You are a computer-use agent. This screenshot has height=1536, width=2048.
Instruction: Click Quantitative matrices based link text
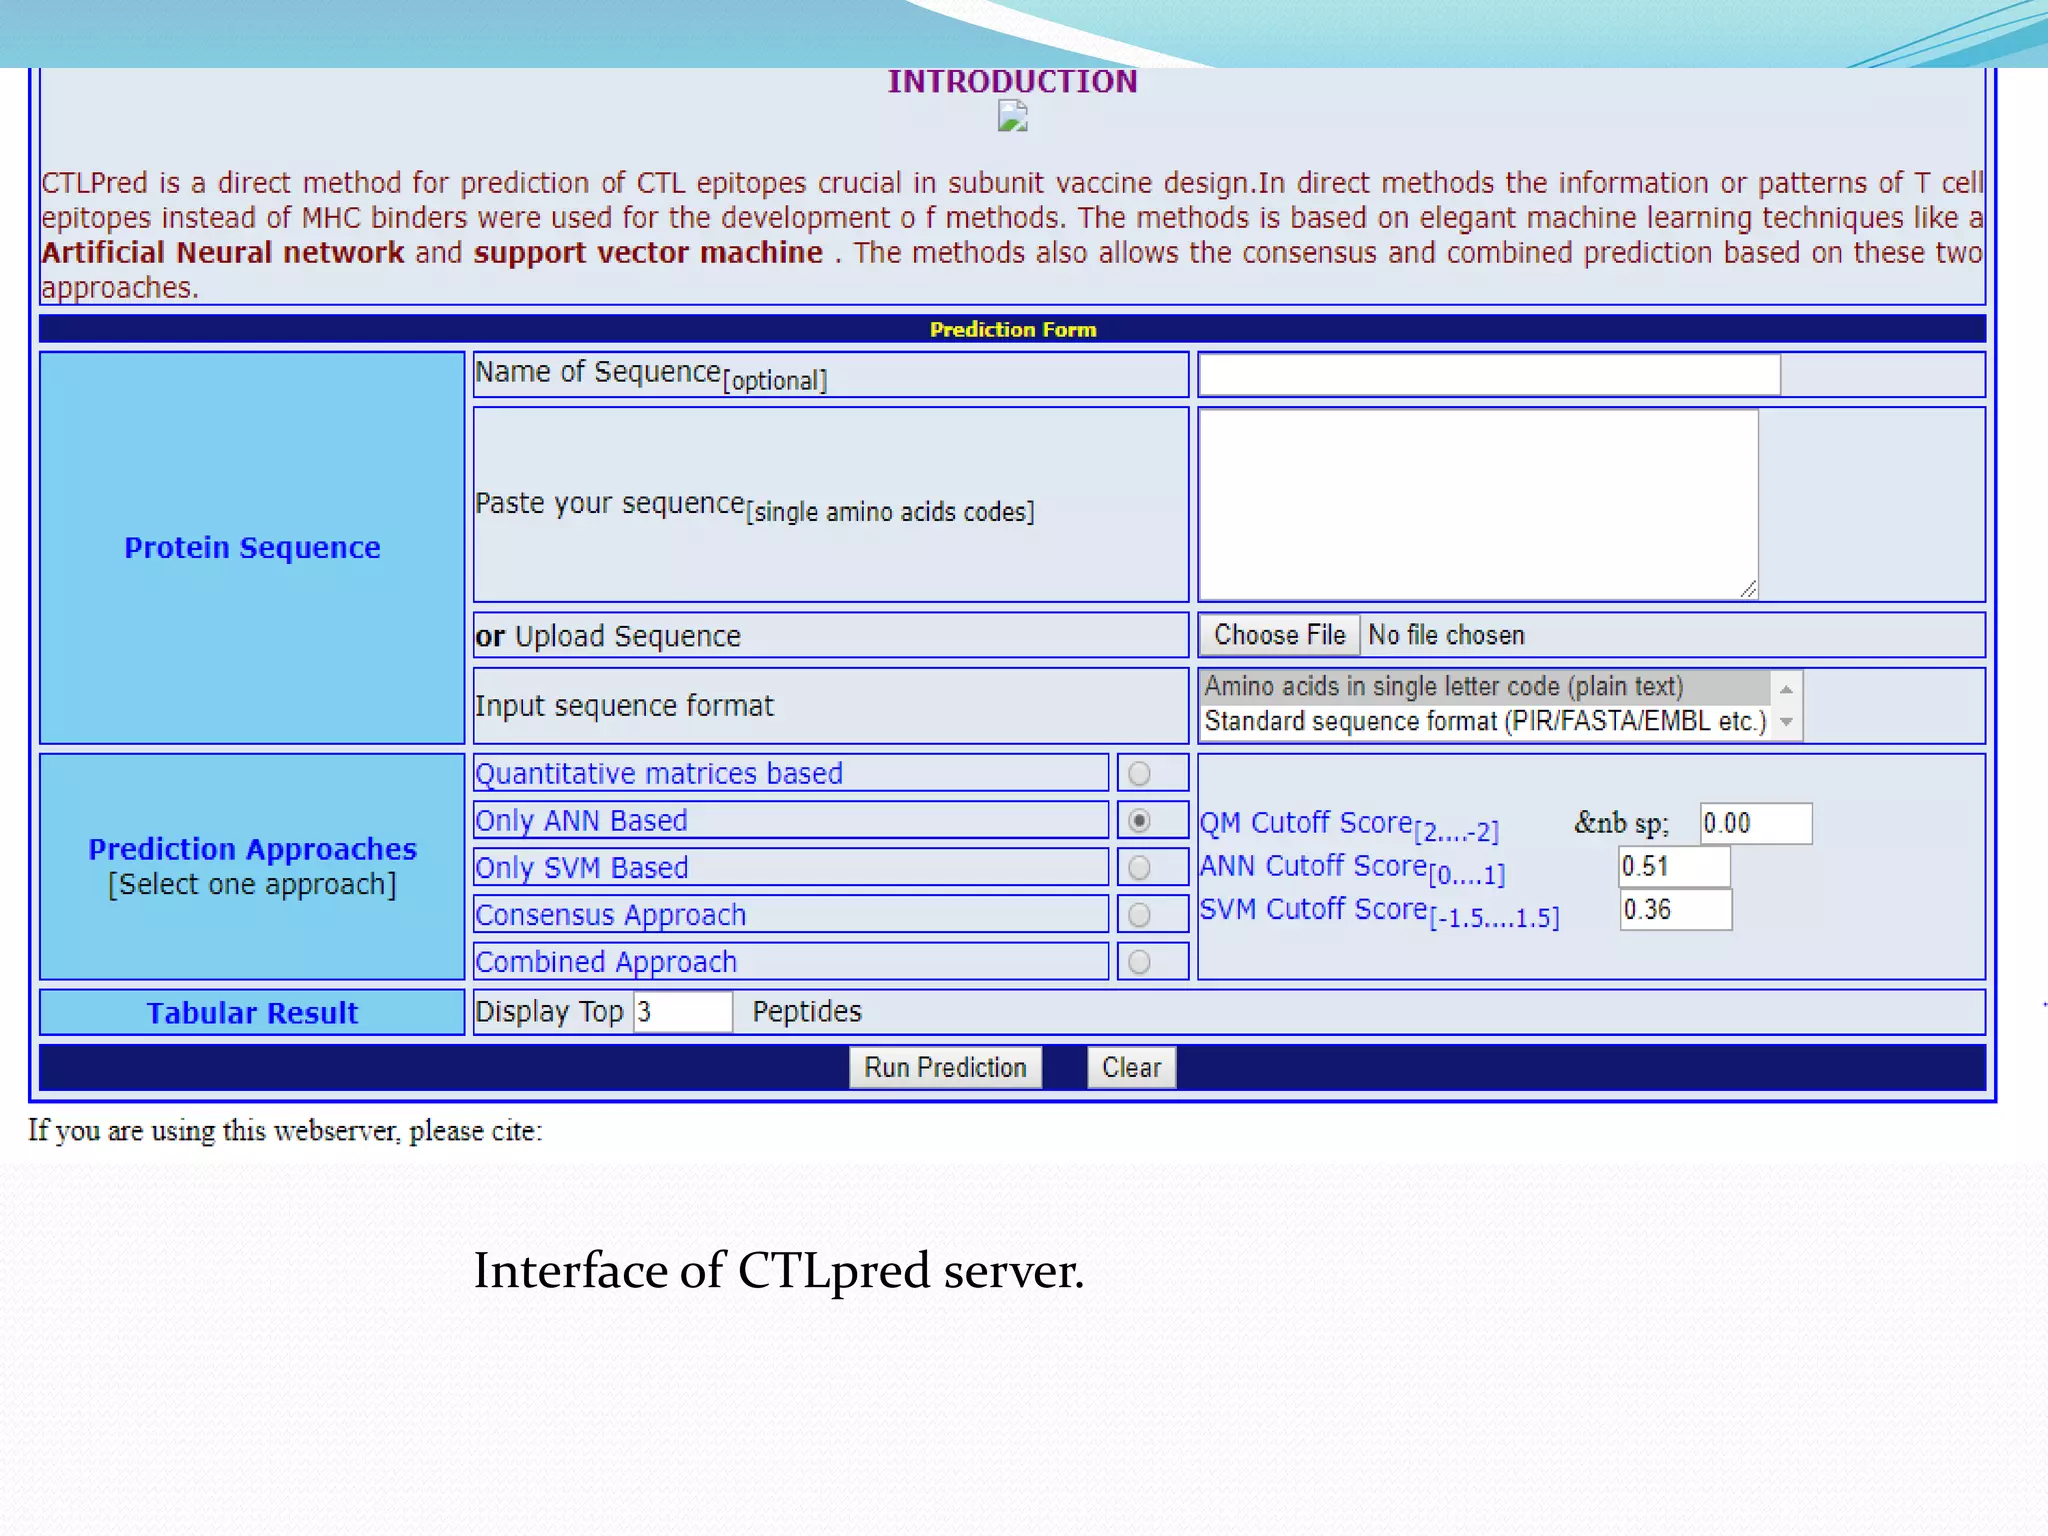click(659, 773)
